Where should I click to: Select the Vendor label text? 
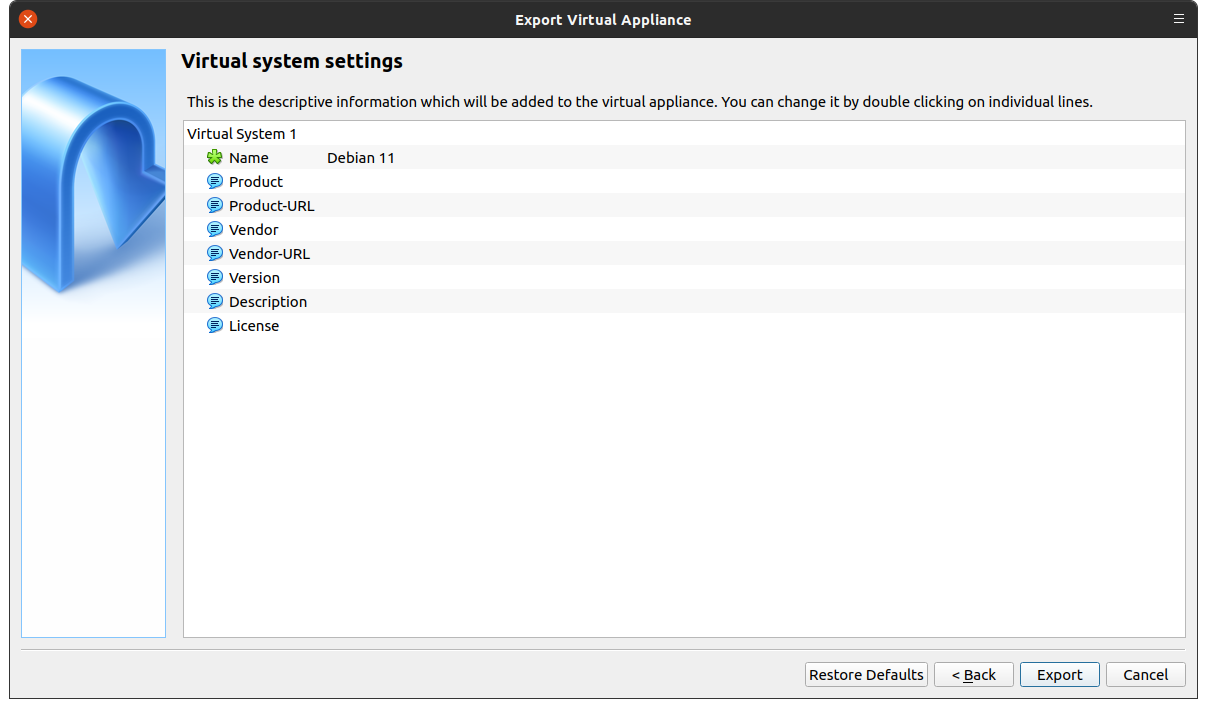click(253, 230)
